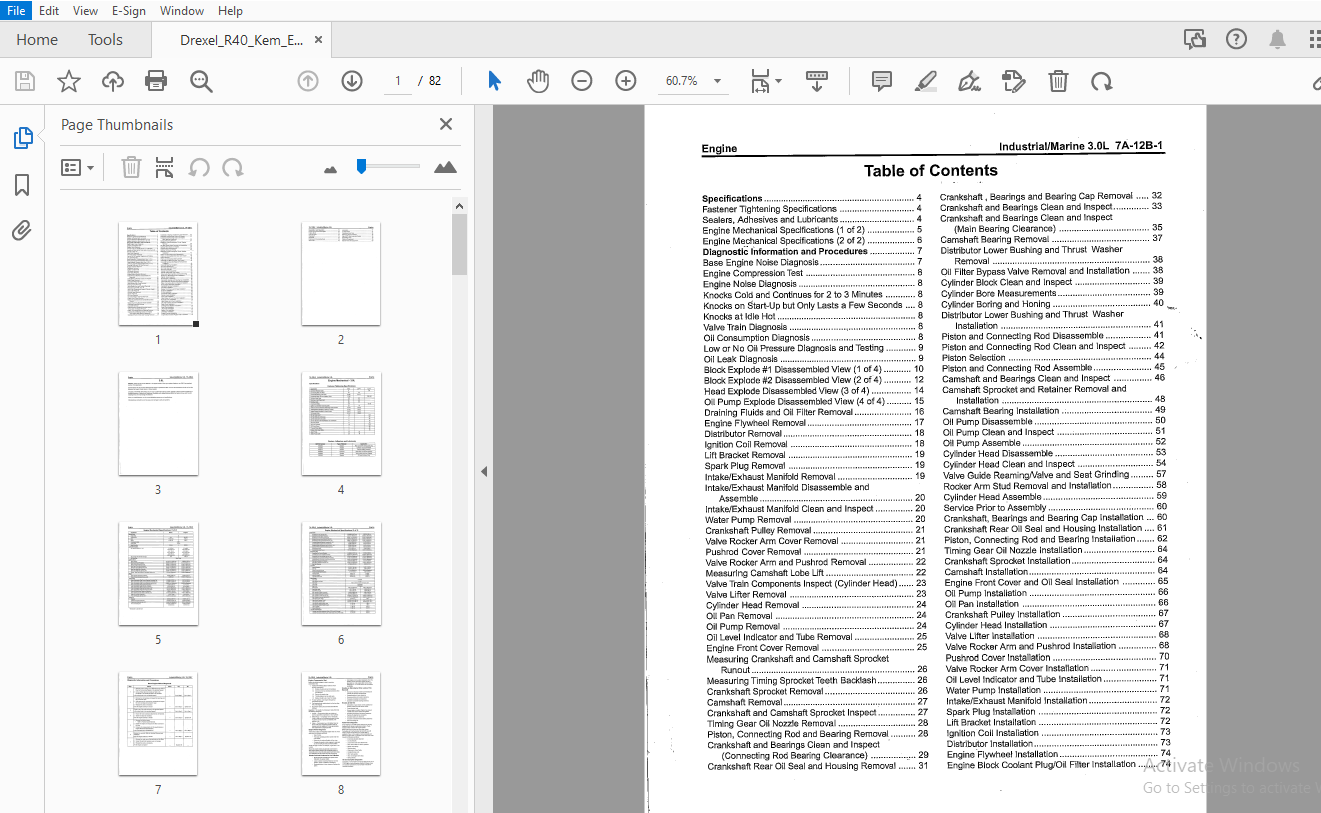Rotate thumbnails counterclockwise

tap(199, 167)
